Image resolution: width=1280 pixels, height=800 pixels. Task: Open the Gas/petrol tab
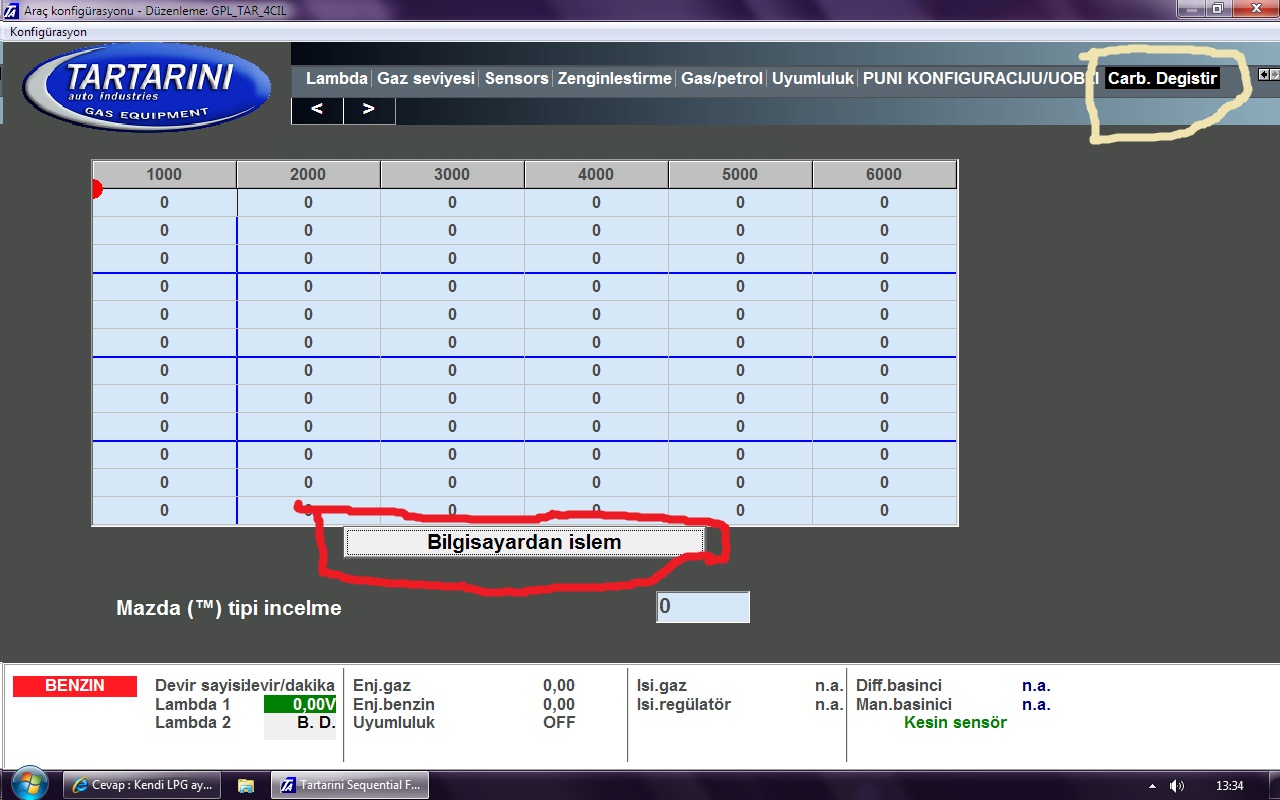pos(721,78)
